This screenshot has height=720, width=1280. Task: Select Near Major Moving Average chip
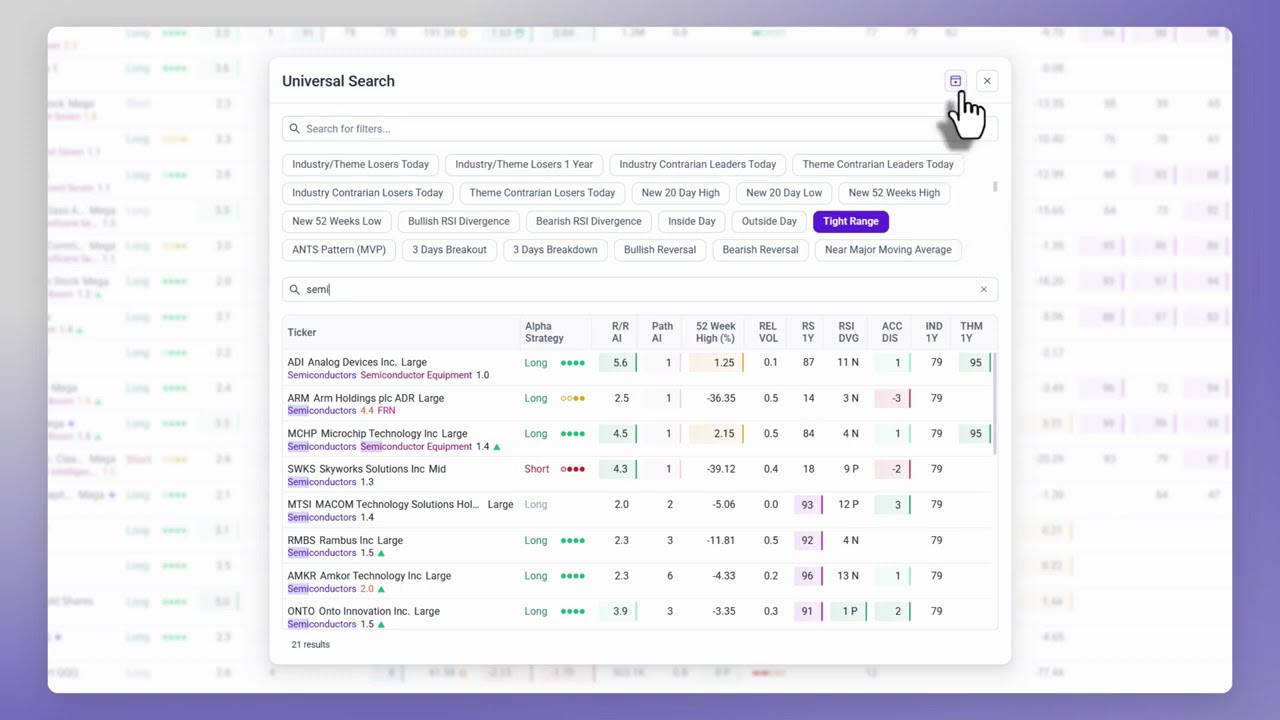tap(888, 250)
